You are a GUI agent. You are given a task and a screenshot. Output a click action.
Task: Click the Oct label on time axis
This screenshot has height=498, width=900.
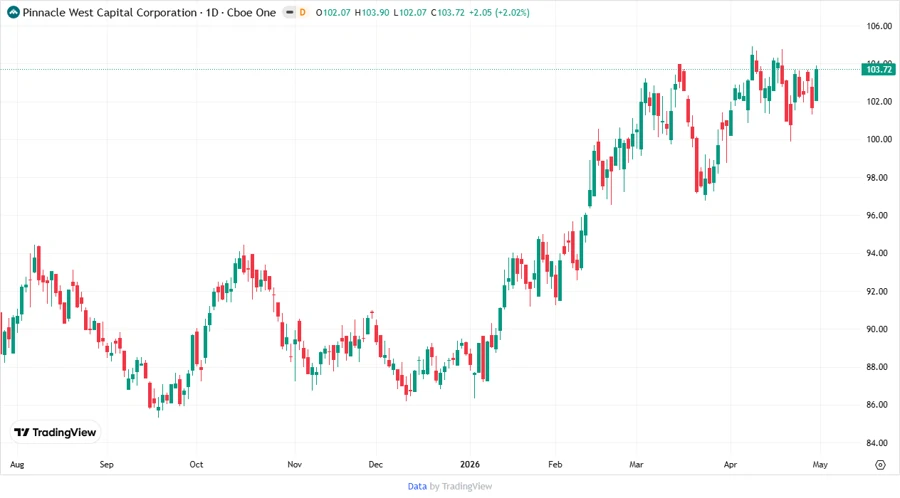tap(196, 465)
